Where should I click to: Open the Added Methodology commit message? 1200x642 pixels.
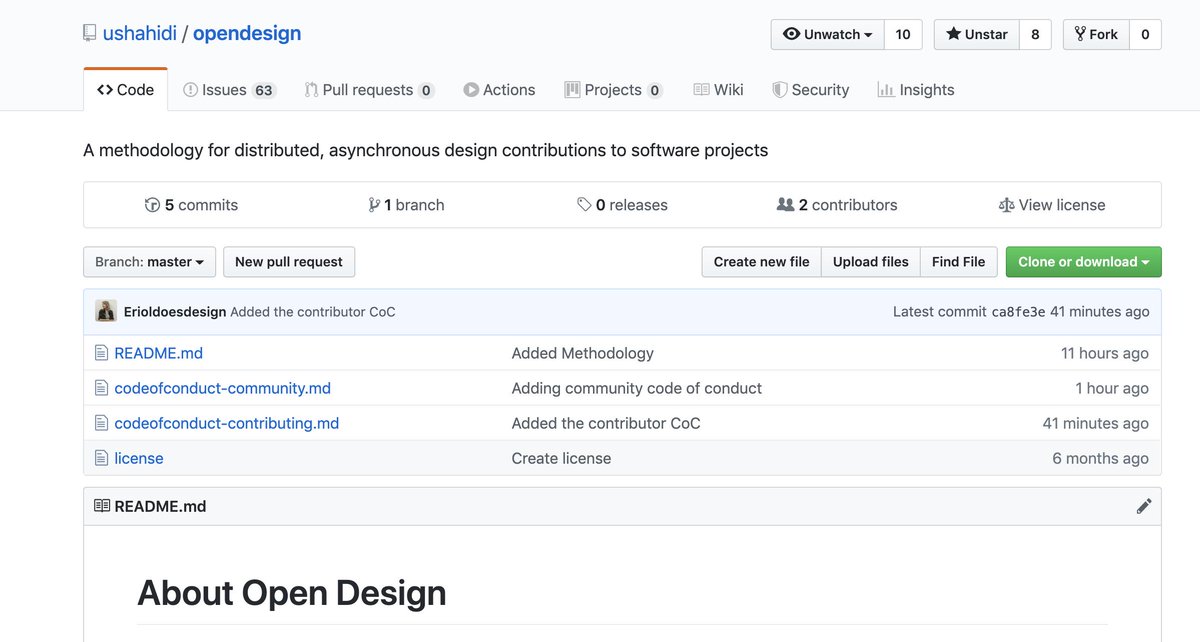tap(583, 353)
